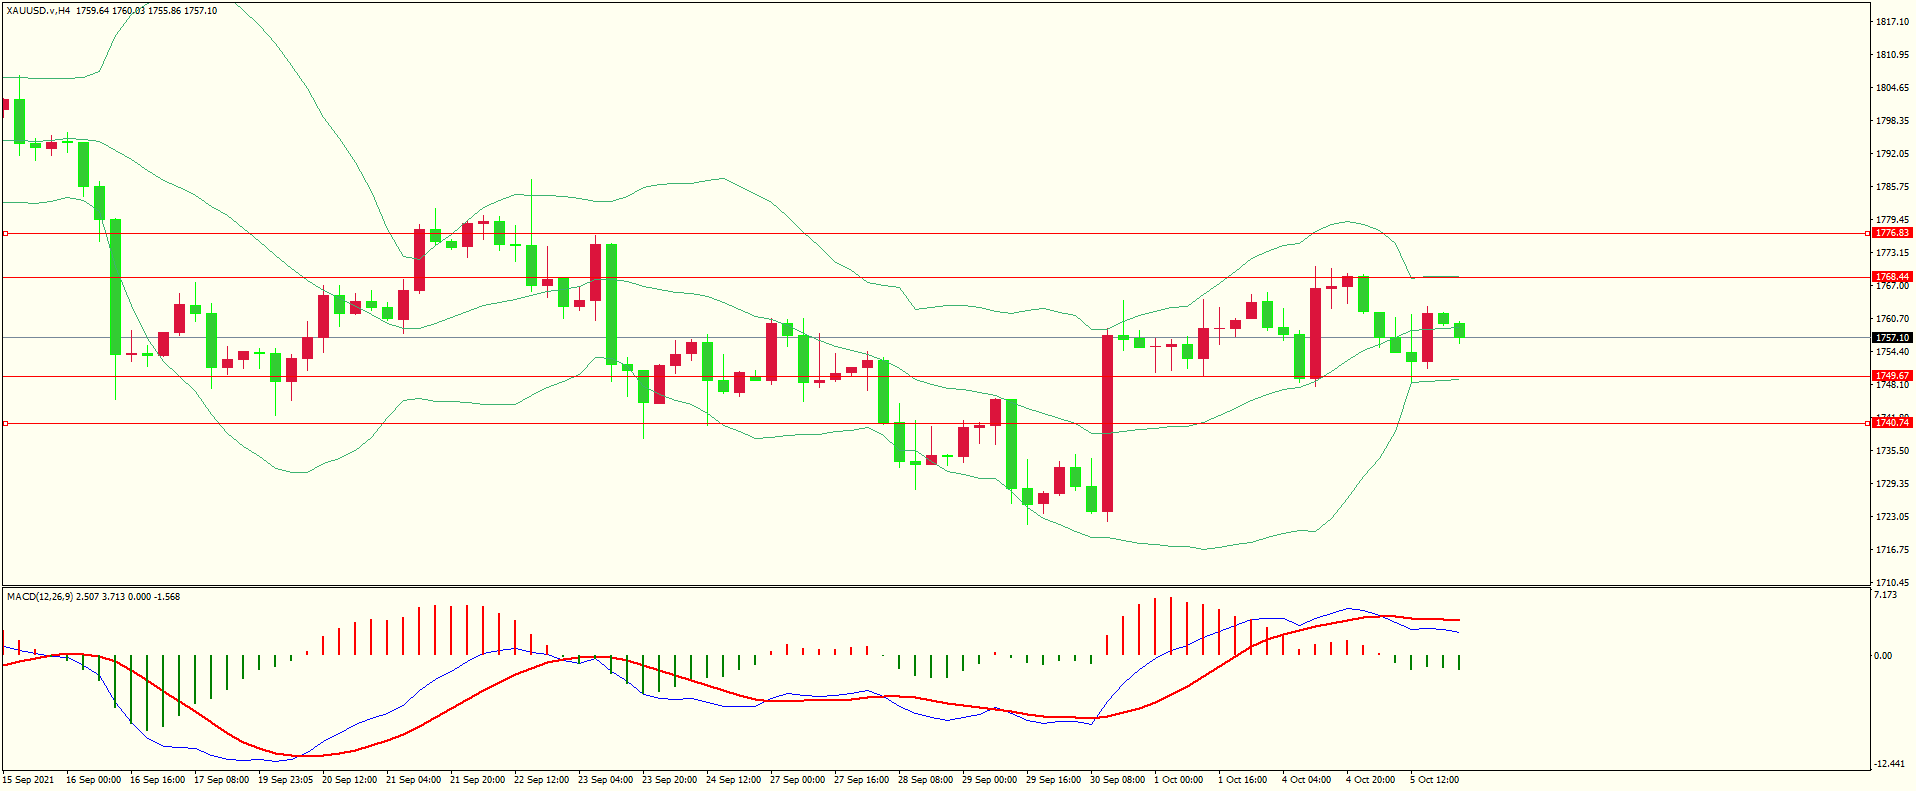Click the 1810.95 price axis label

coord(1893,55)
